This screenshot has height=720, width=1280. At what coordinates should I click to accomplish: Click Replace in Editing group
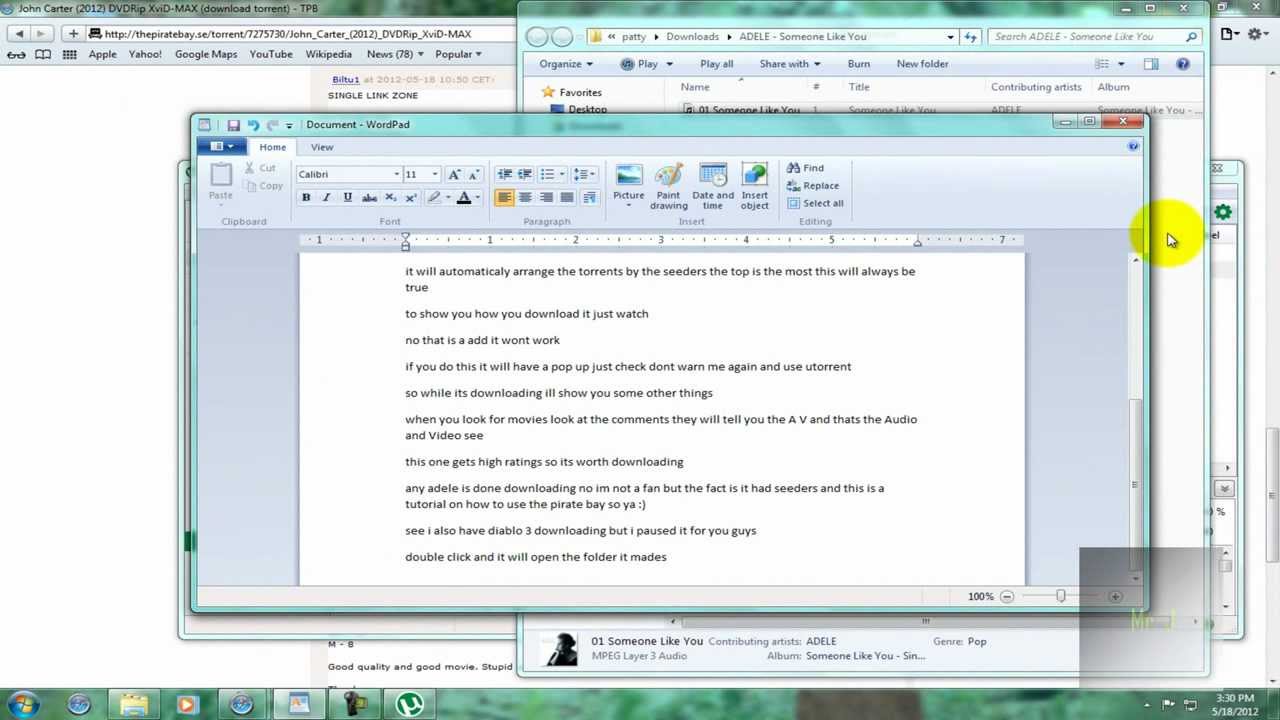813,186
